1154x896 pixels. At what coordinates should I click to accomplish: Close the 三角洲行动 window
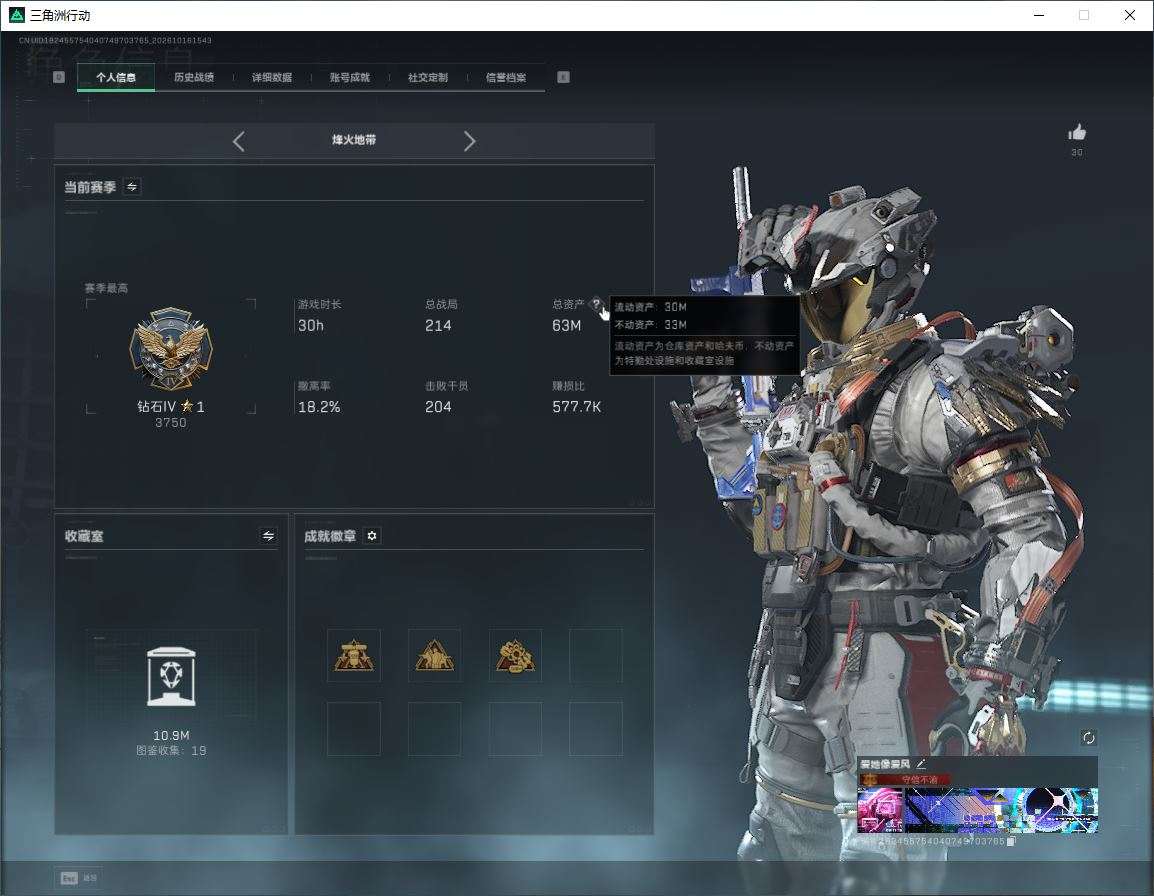[x=1130, y=15]
